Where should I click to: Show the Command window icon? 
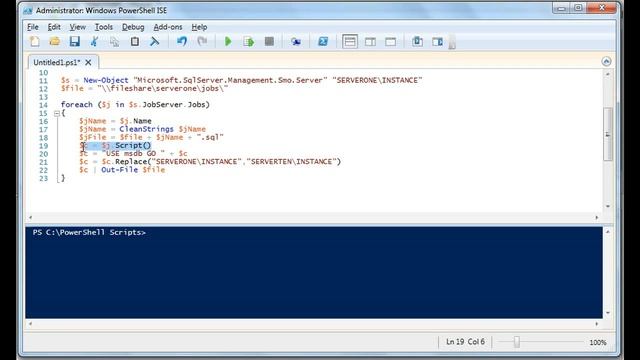[417, 42]
